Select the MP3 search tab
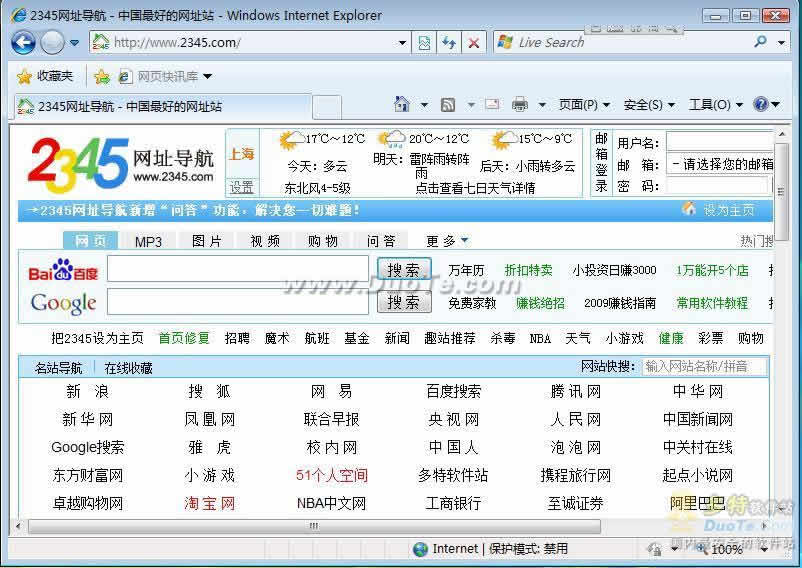 coord(148,241)
